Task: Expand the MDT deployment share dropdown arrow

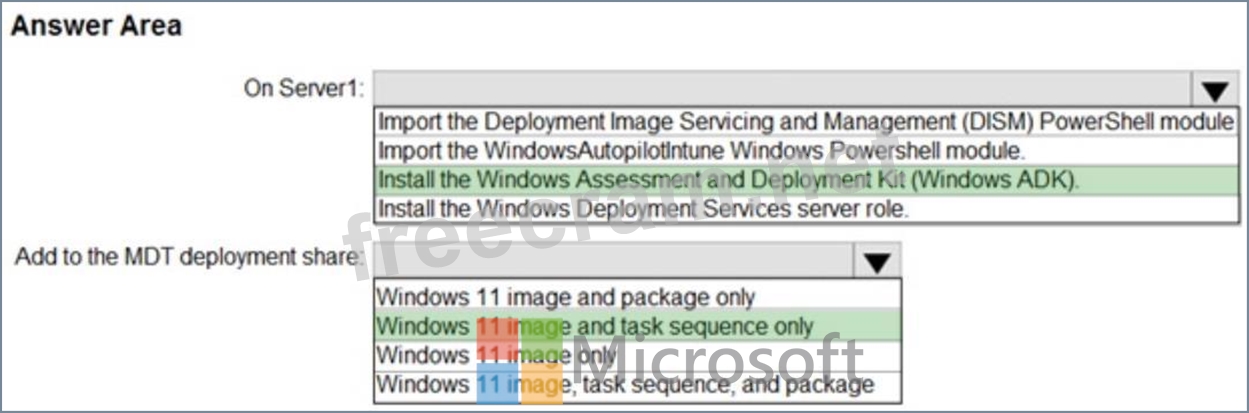Action: pos(877,262)
